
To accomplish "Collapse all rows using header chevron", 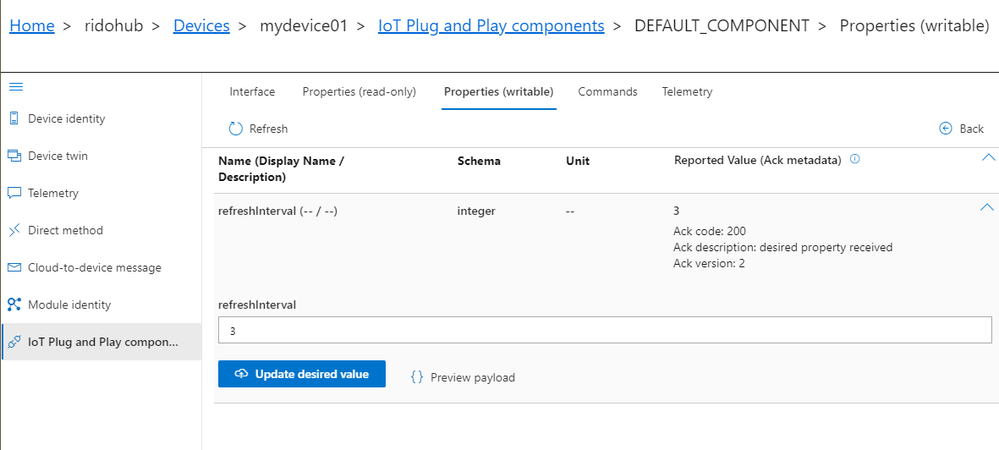I will tap(988, 157).
